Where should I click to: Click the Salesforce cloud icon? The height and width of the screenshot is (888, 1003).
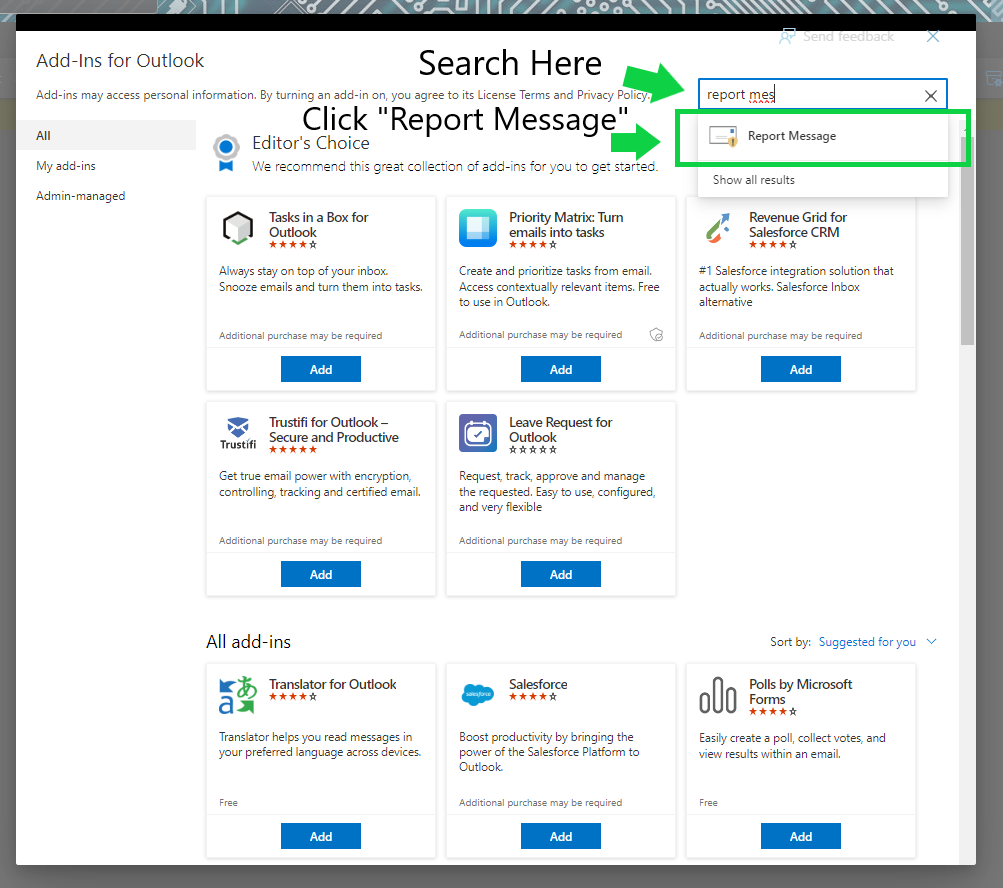pos(478,694)
